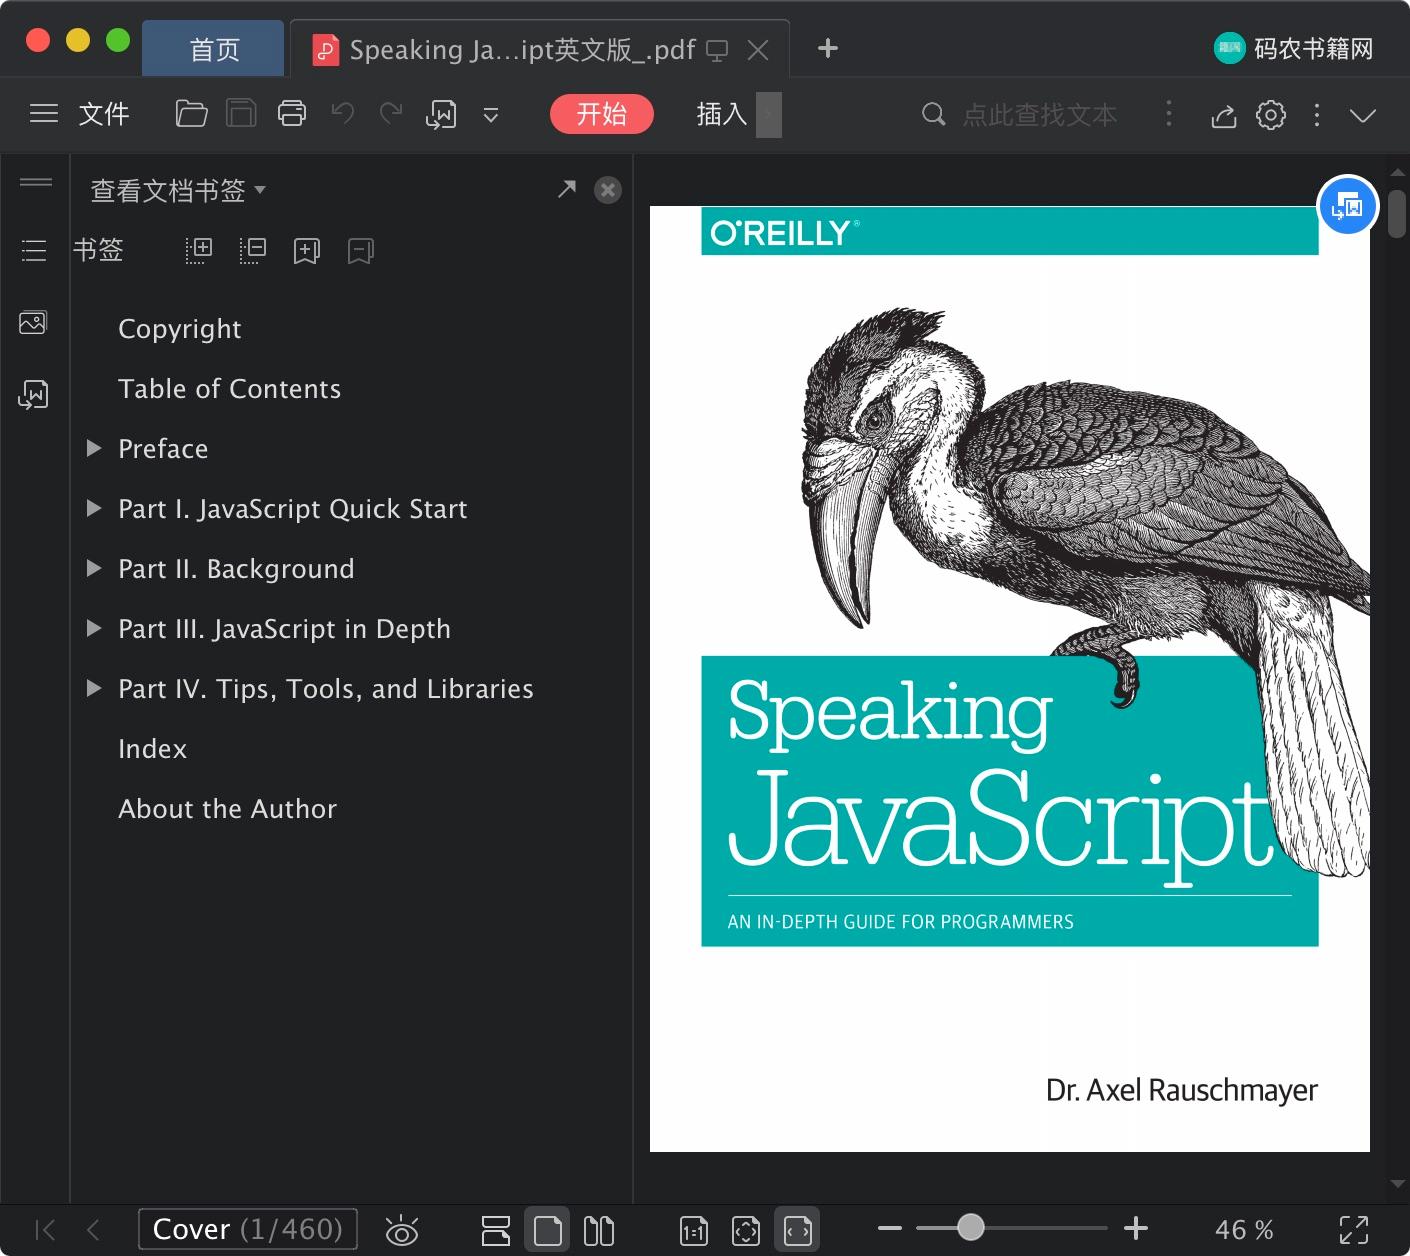The width and height of the screenshot is (1410, 1256).
Task: Click the convert PDF to Word icon
Action: (x=441, y=115)
